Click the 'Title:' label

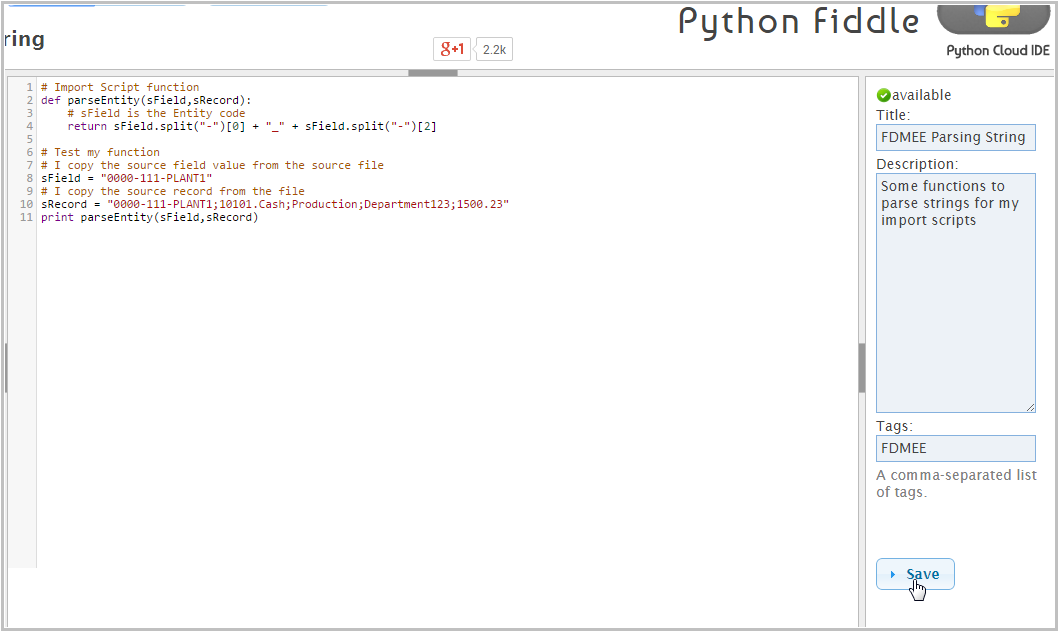coord(893,115)
